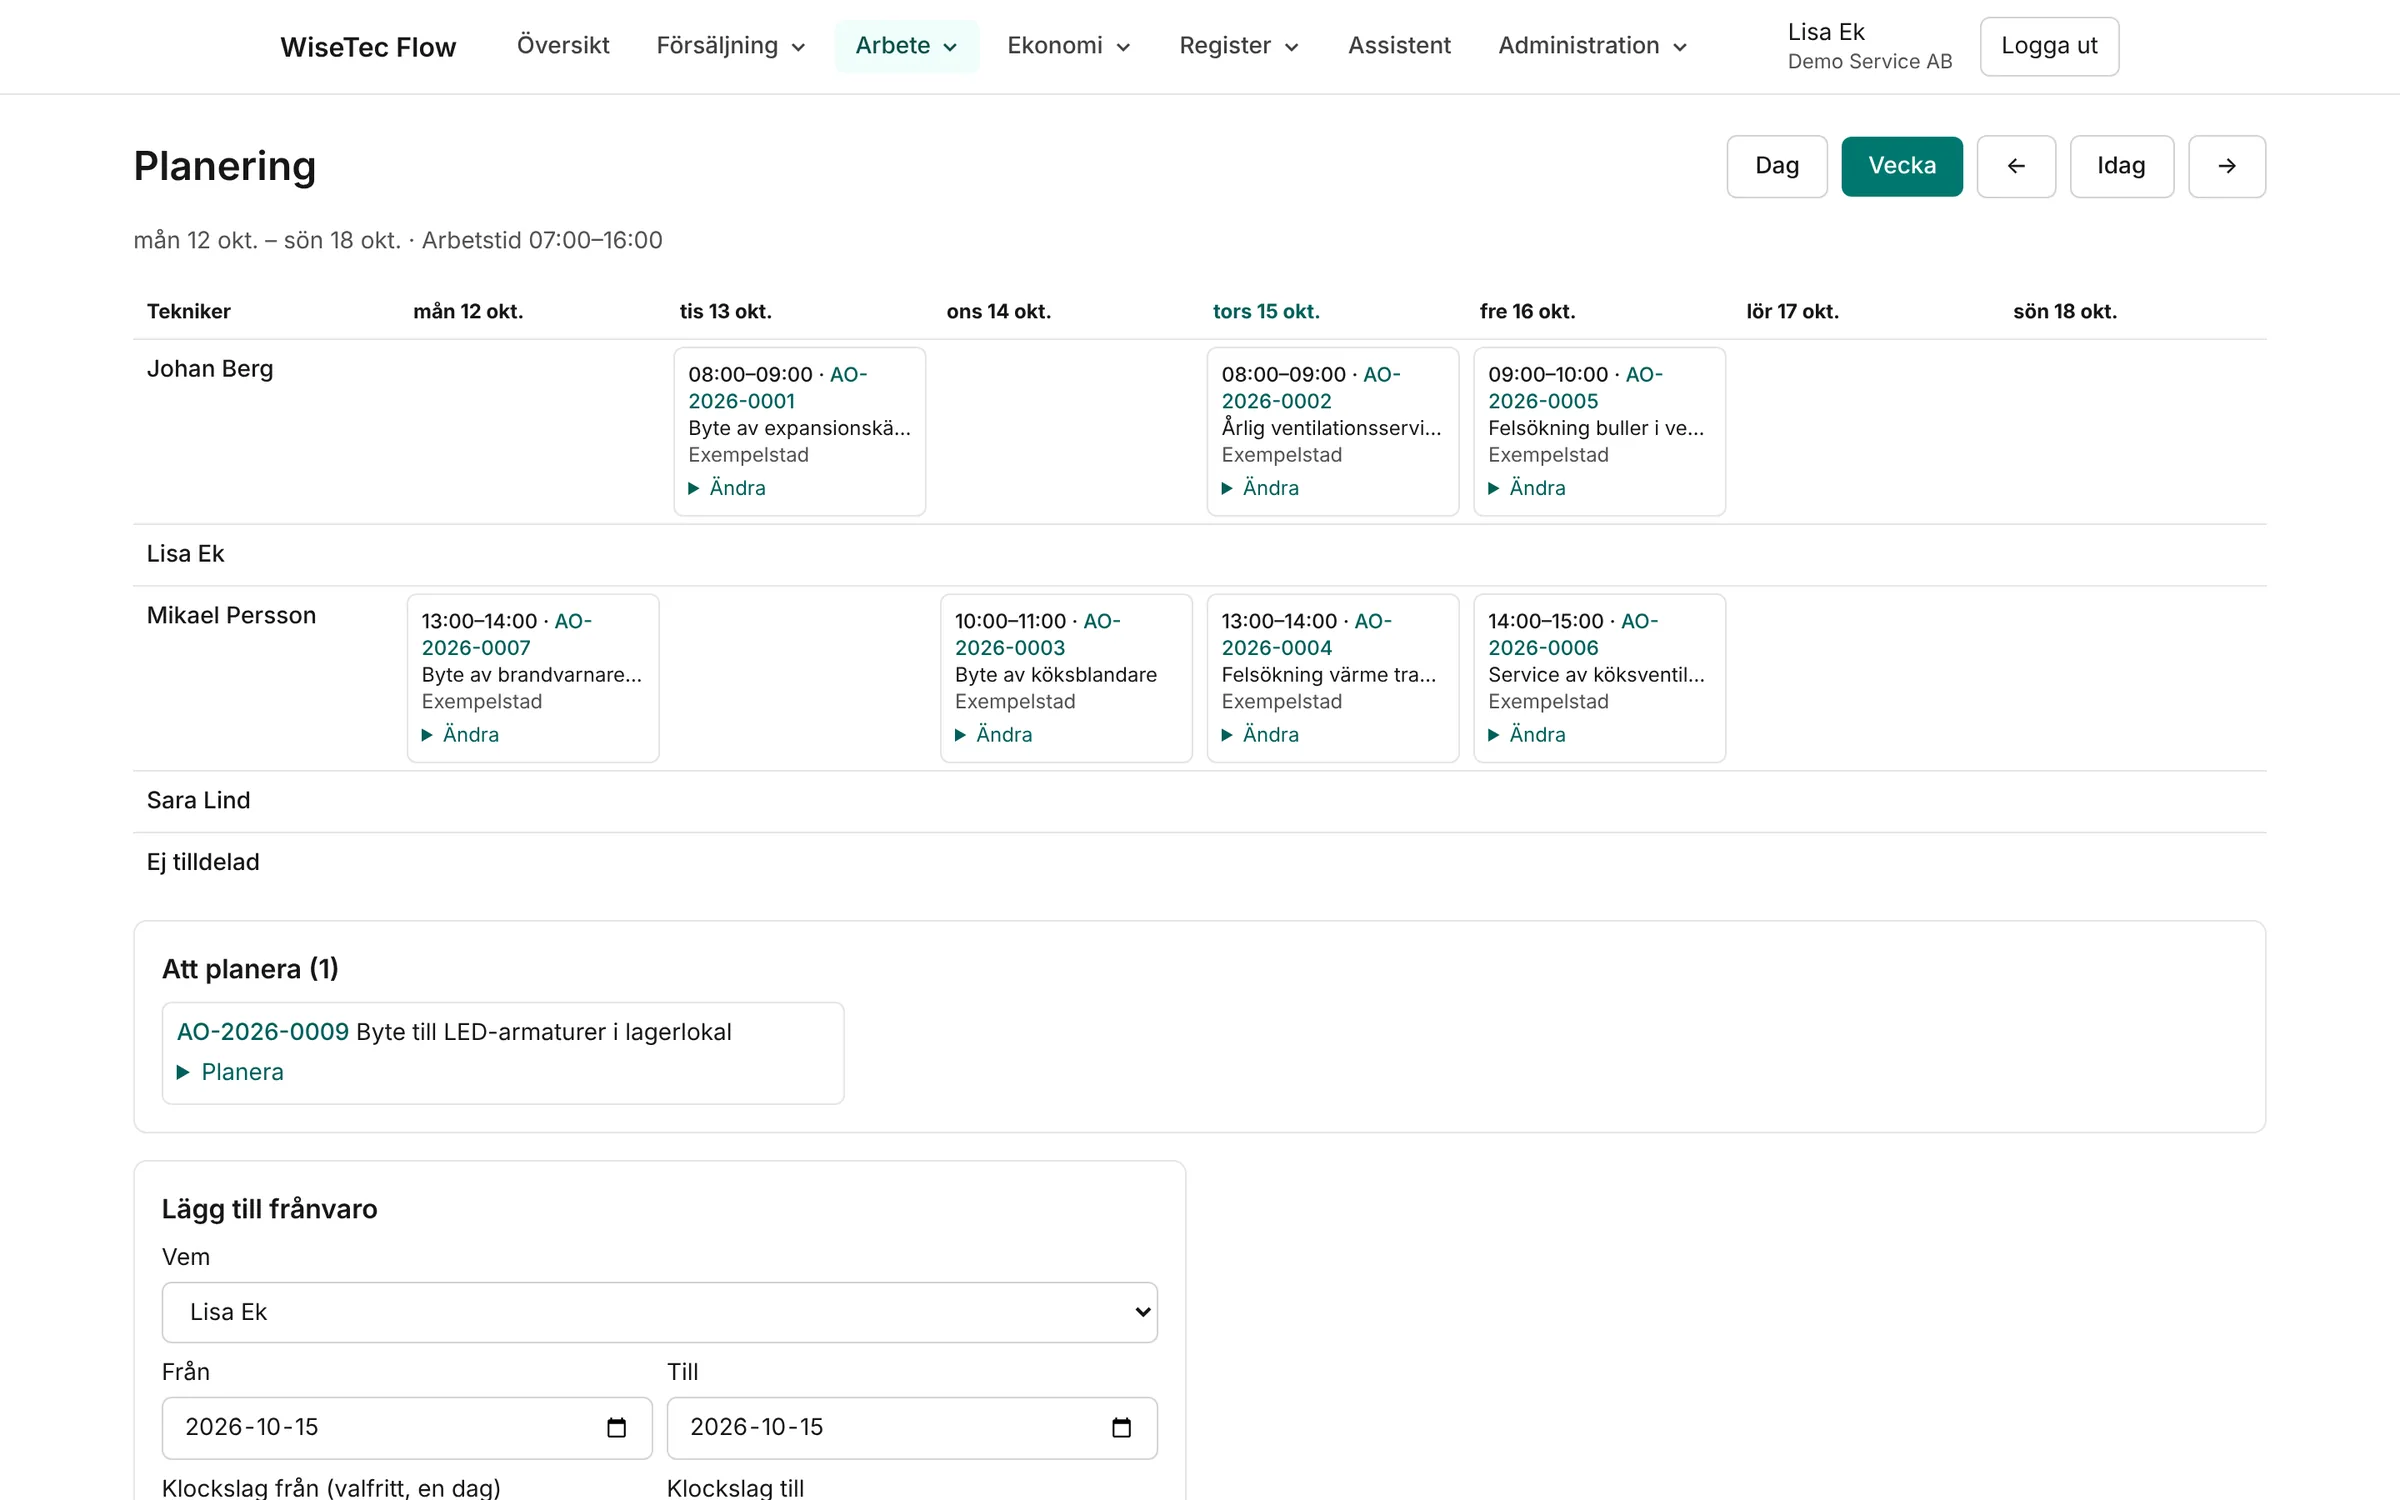Open work order link AO-2026-0007
Viewport: 2400px width, 1500px height.
476,648
